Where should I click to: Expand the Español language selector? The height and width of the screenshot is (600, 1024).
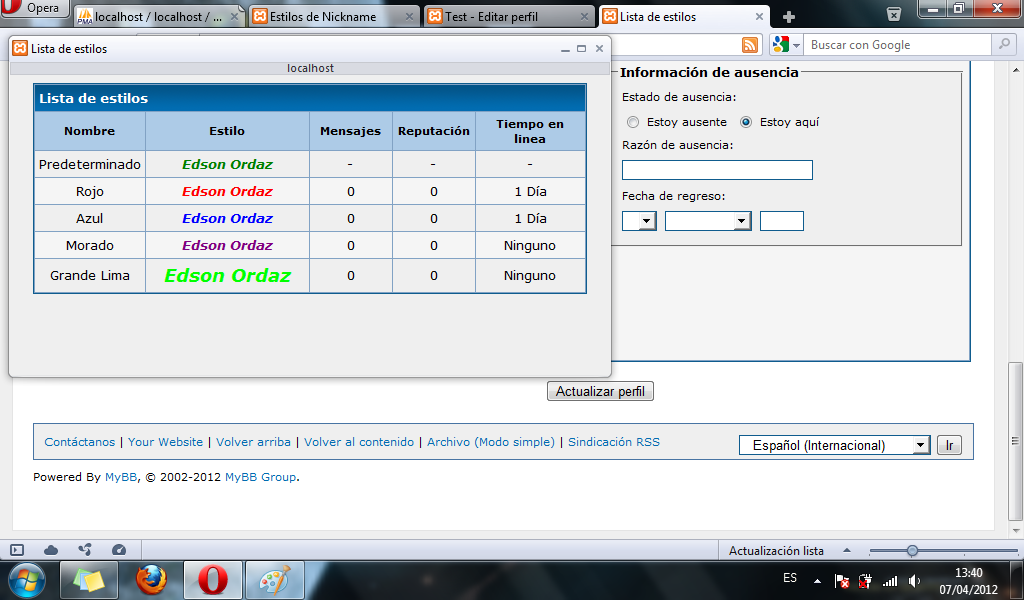coord(834,446)
